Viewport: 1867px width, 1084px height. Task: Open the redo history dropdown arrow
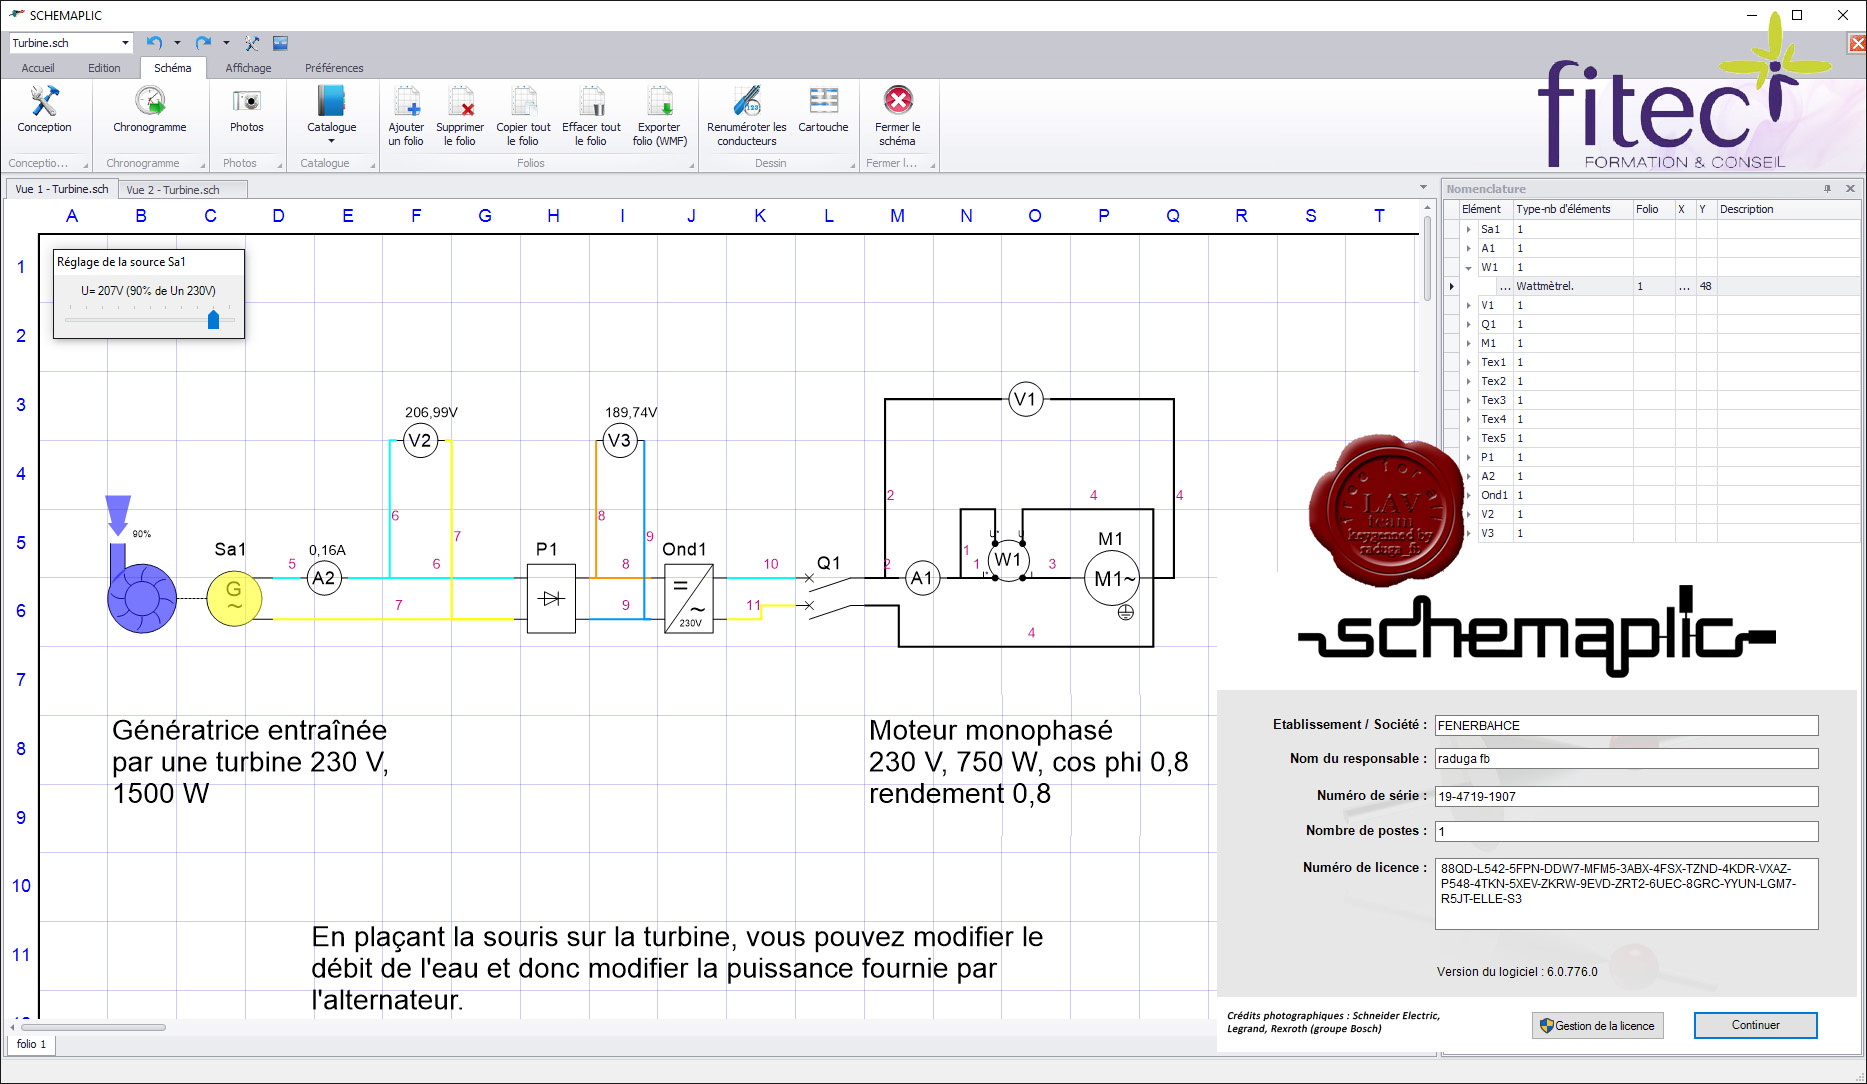coord(226,43)
